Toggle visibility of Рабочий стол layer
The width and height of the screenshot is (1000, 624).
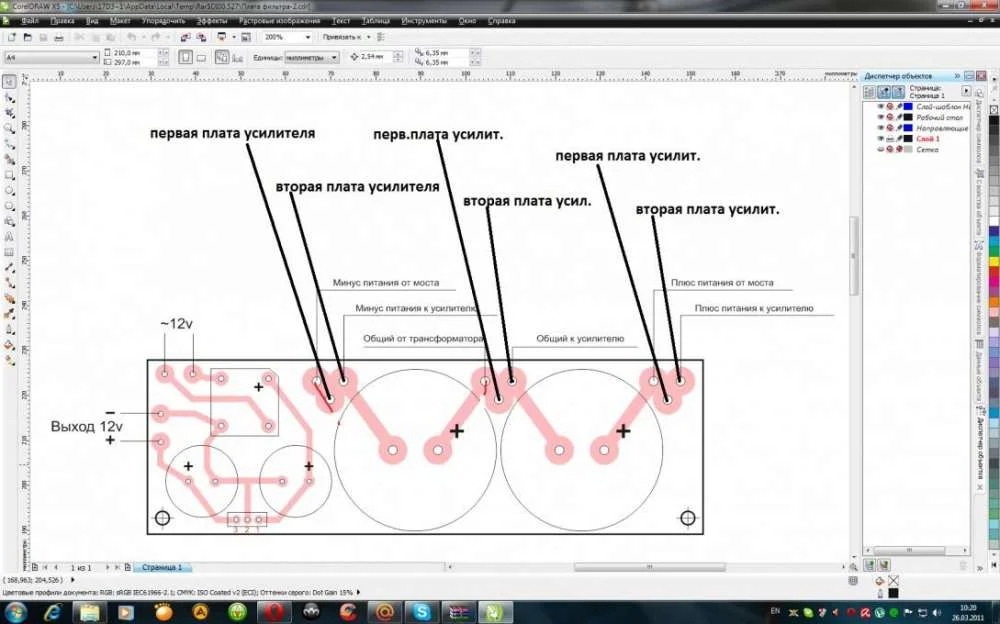(881, 117)
